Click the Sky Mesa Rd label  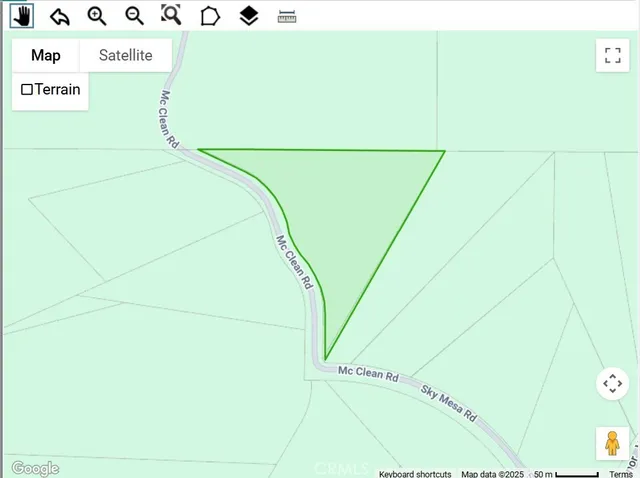[448, 401]
